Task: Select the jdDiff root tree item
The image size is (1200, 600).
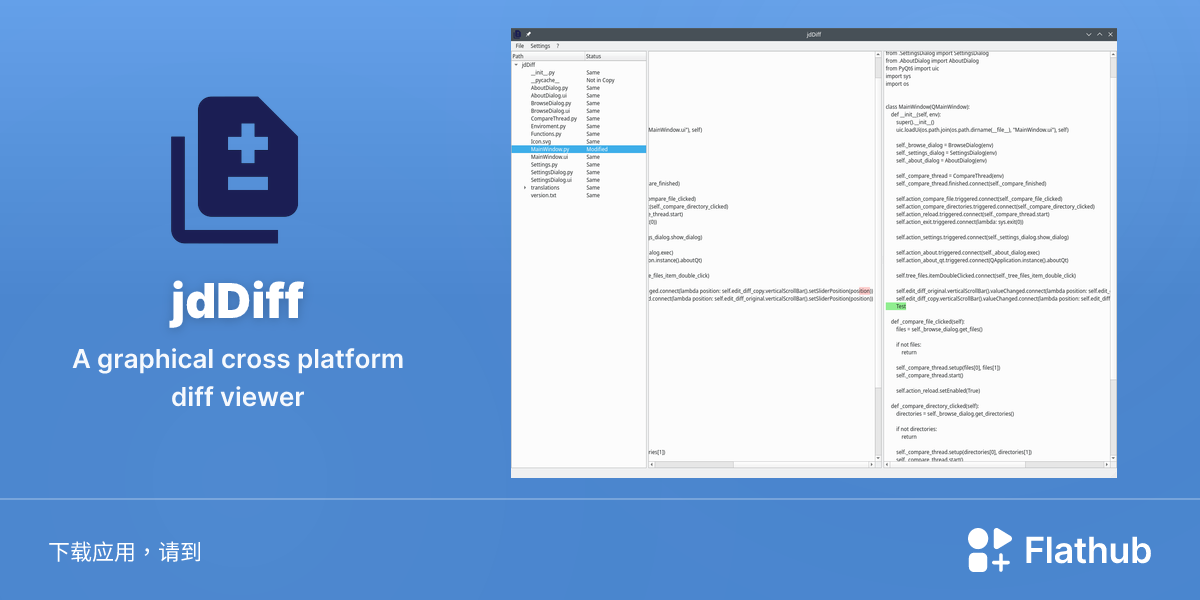Action: click(528, 65)
